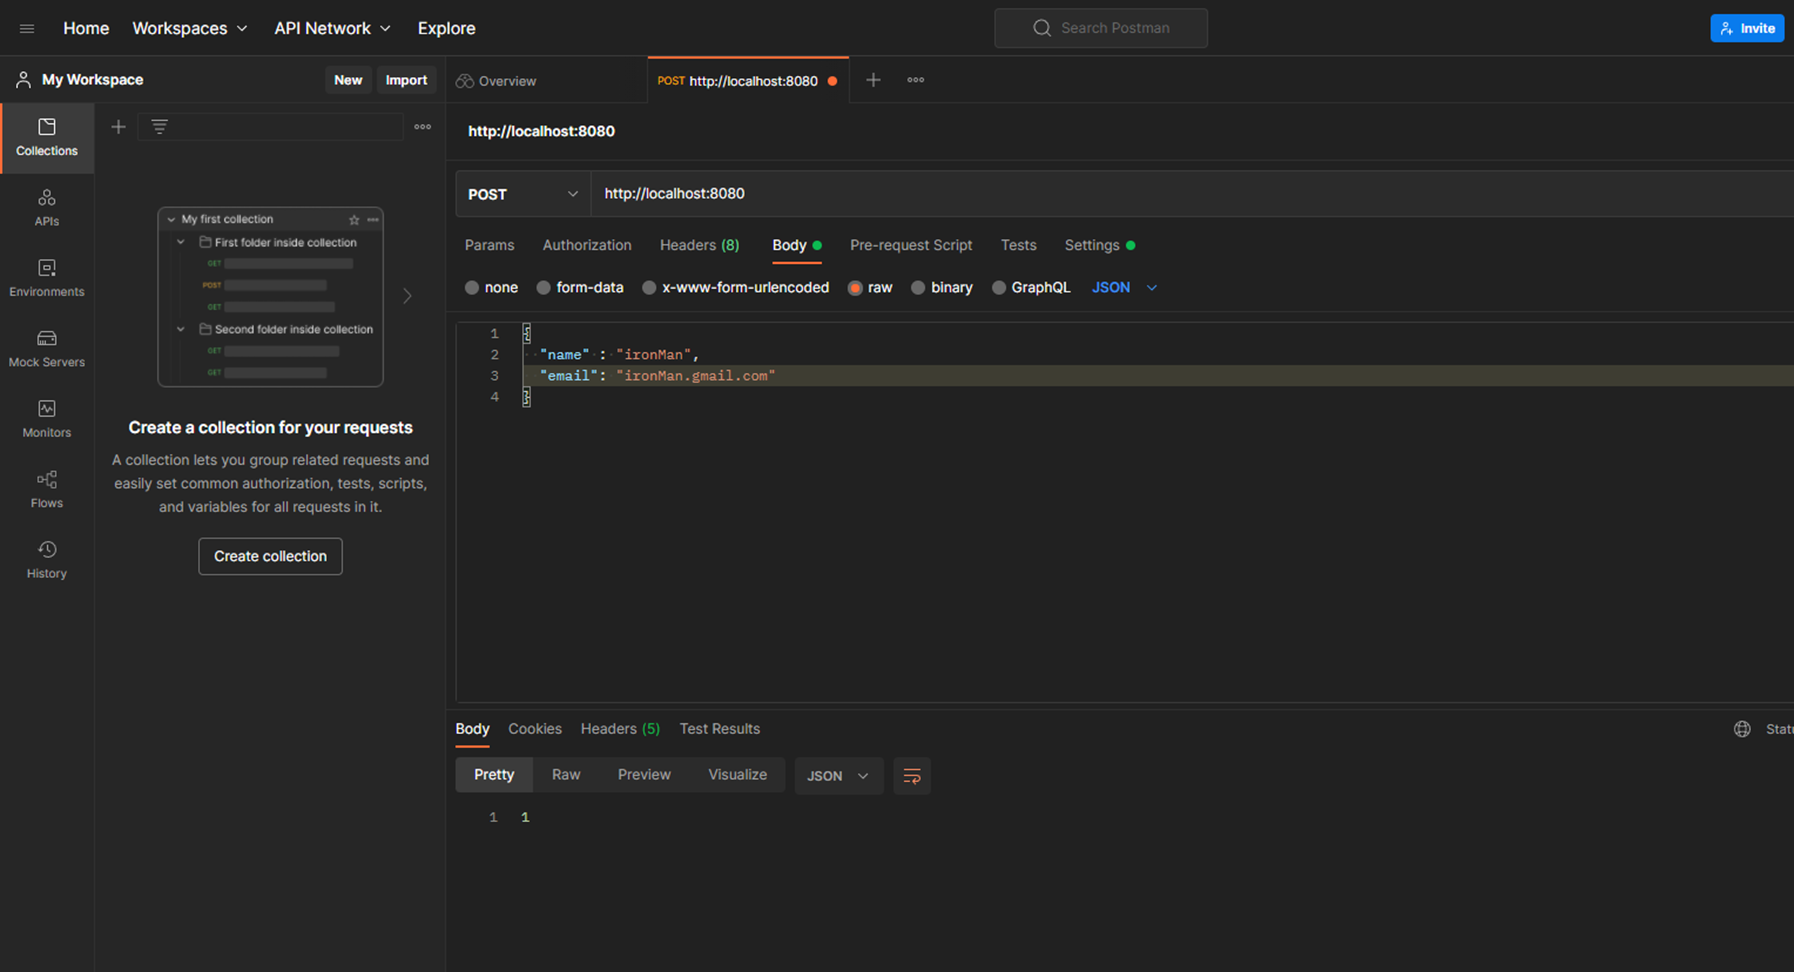Click the Import button

(406, 80)
